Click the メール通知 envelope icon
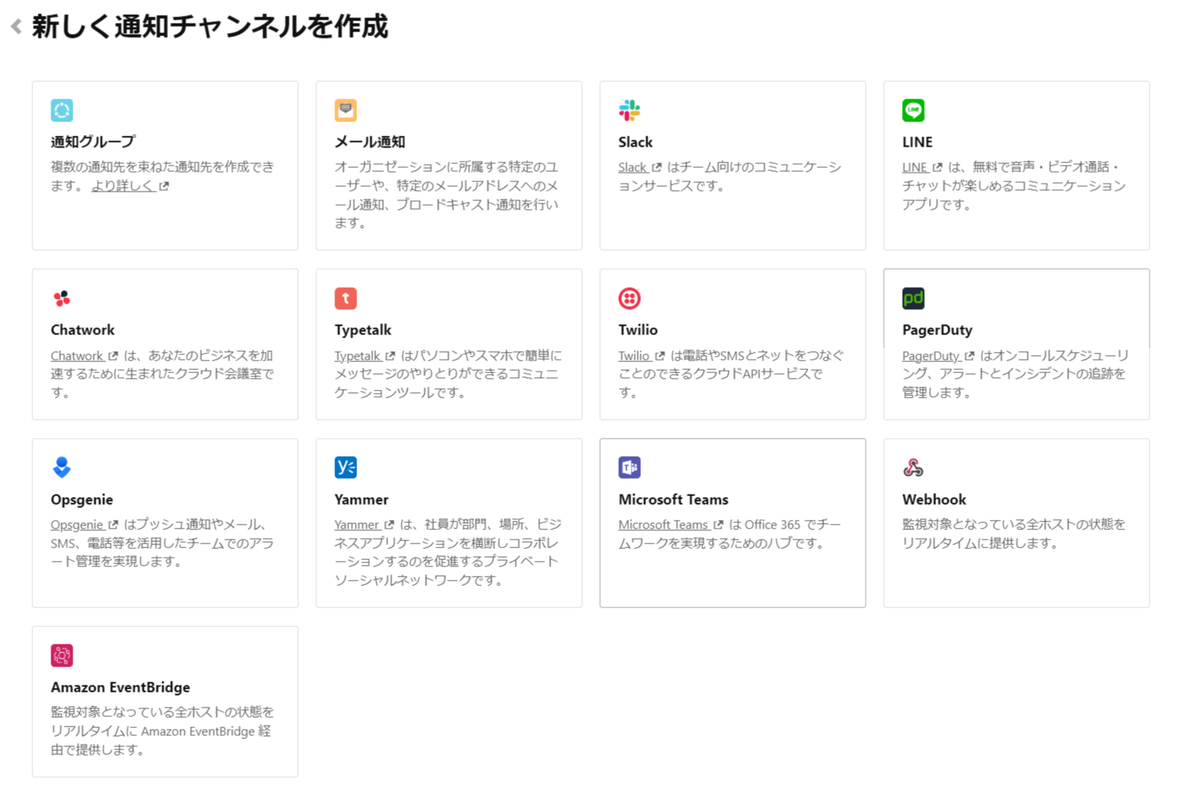1200x795 pixels. pyautogui.click(x=346, y=110)
